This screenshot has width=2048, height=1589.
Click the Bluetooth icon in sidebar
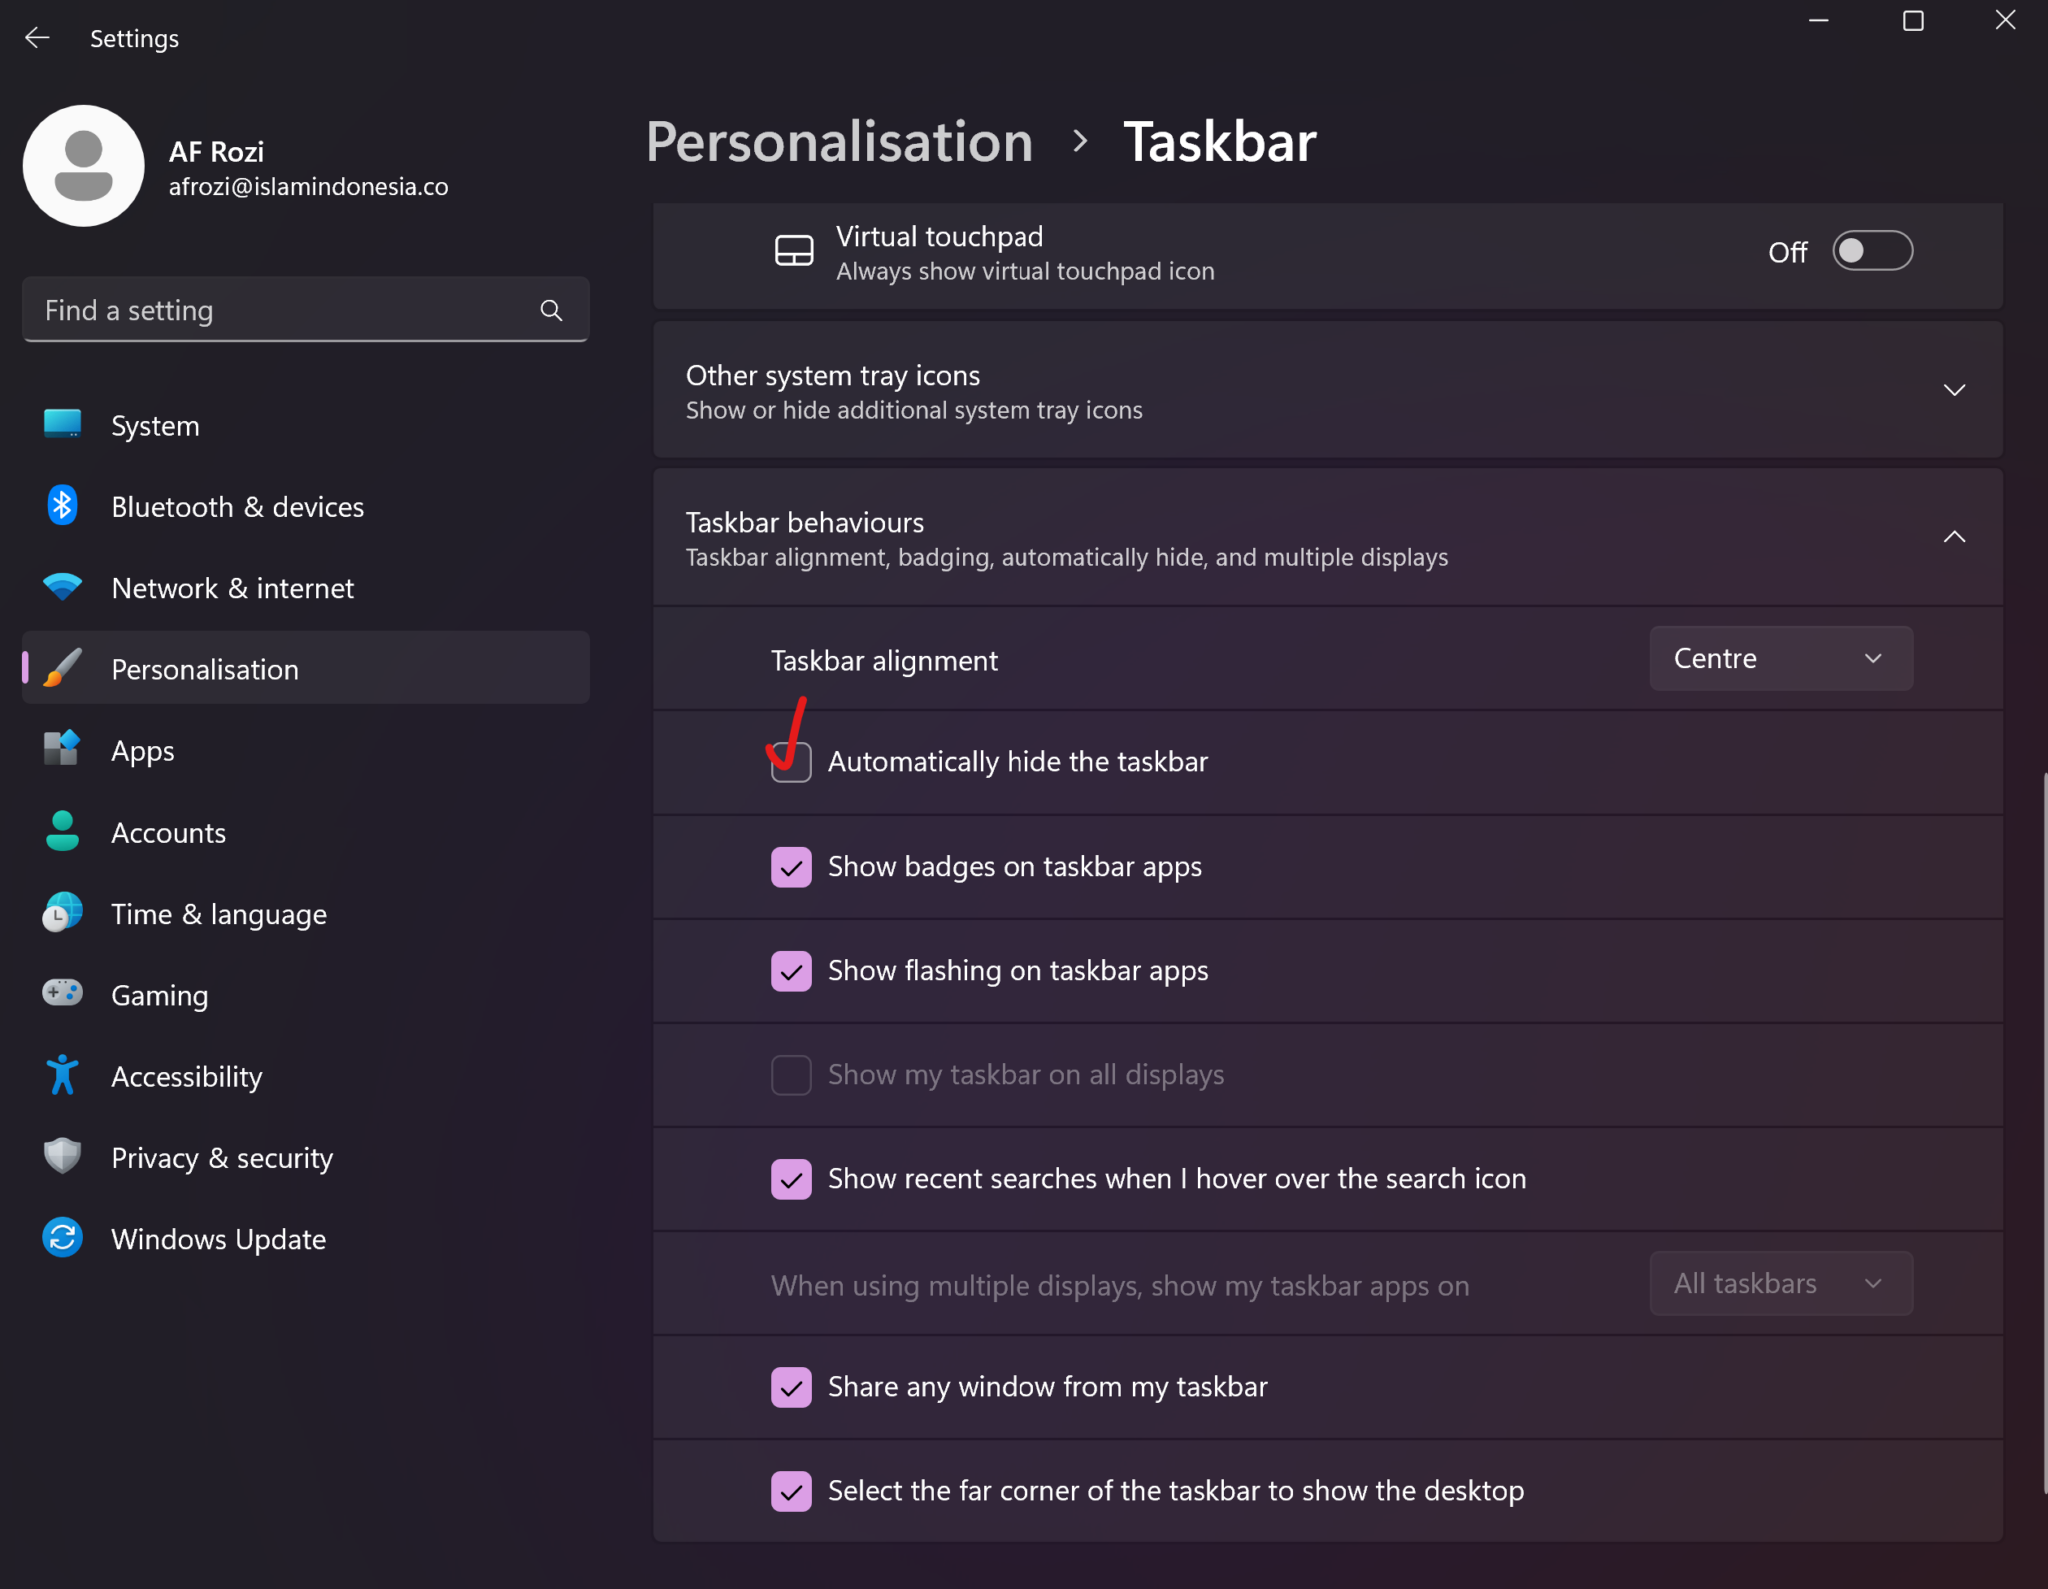click(x=62, y=506)
